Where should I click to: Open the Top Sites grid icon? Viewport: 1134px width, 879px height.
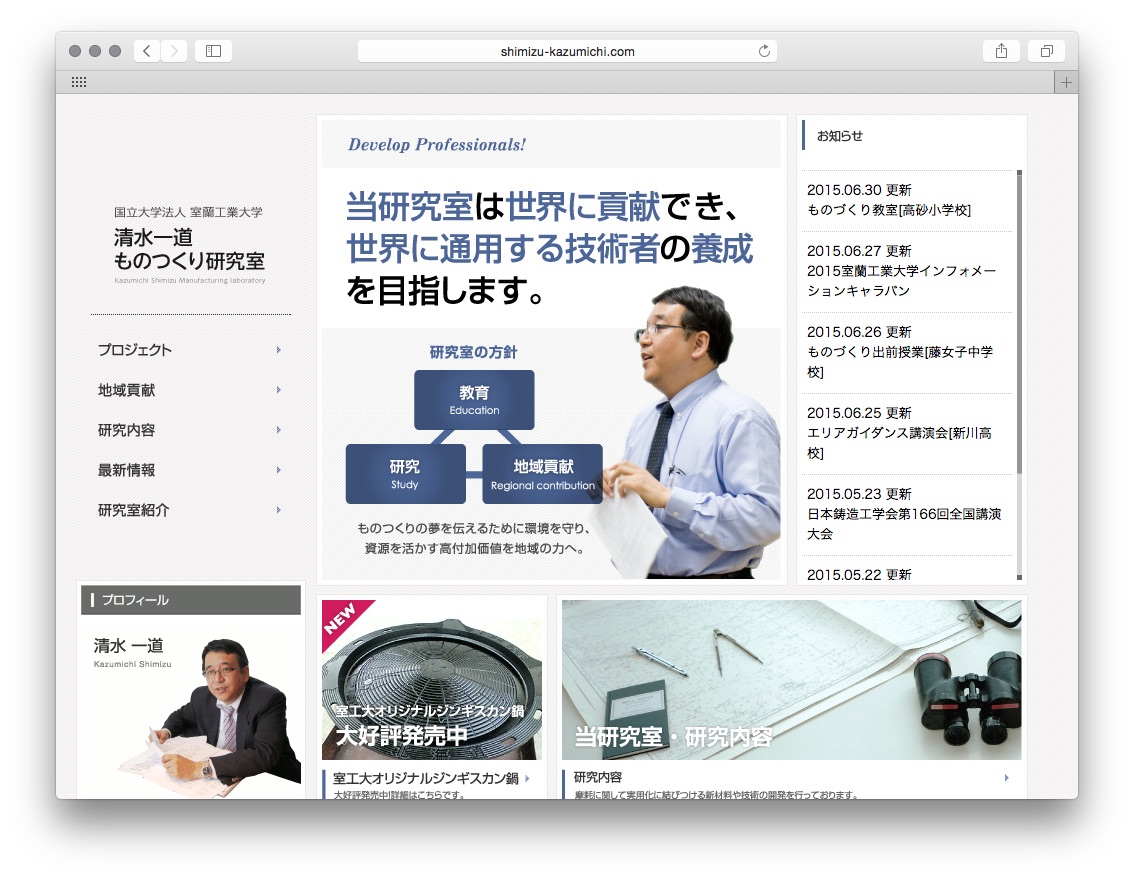coord(79,83)
